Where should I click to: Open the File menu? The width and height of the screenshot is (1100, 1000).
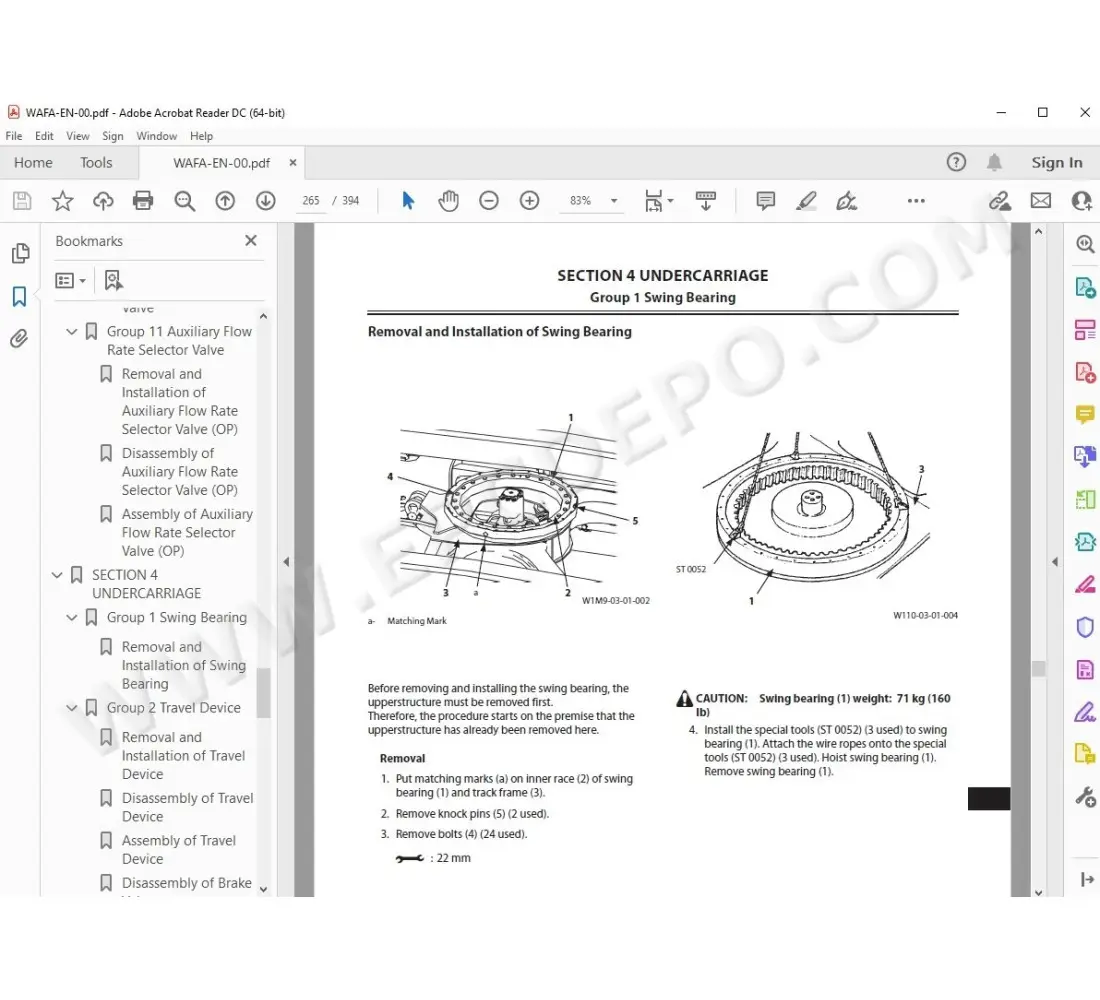tap(13, 136)
